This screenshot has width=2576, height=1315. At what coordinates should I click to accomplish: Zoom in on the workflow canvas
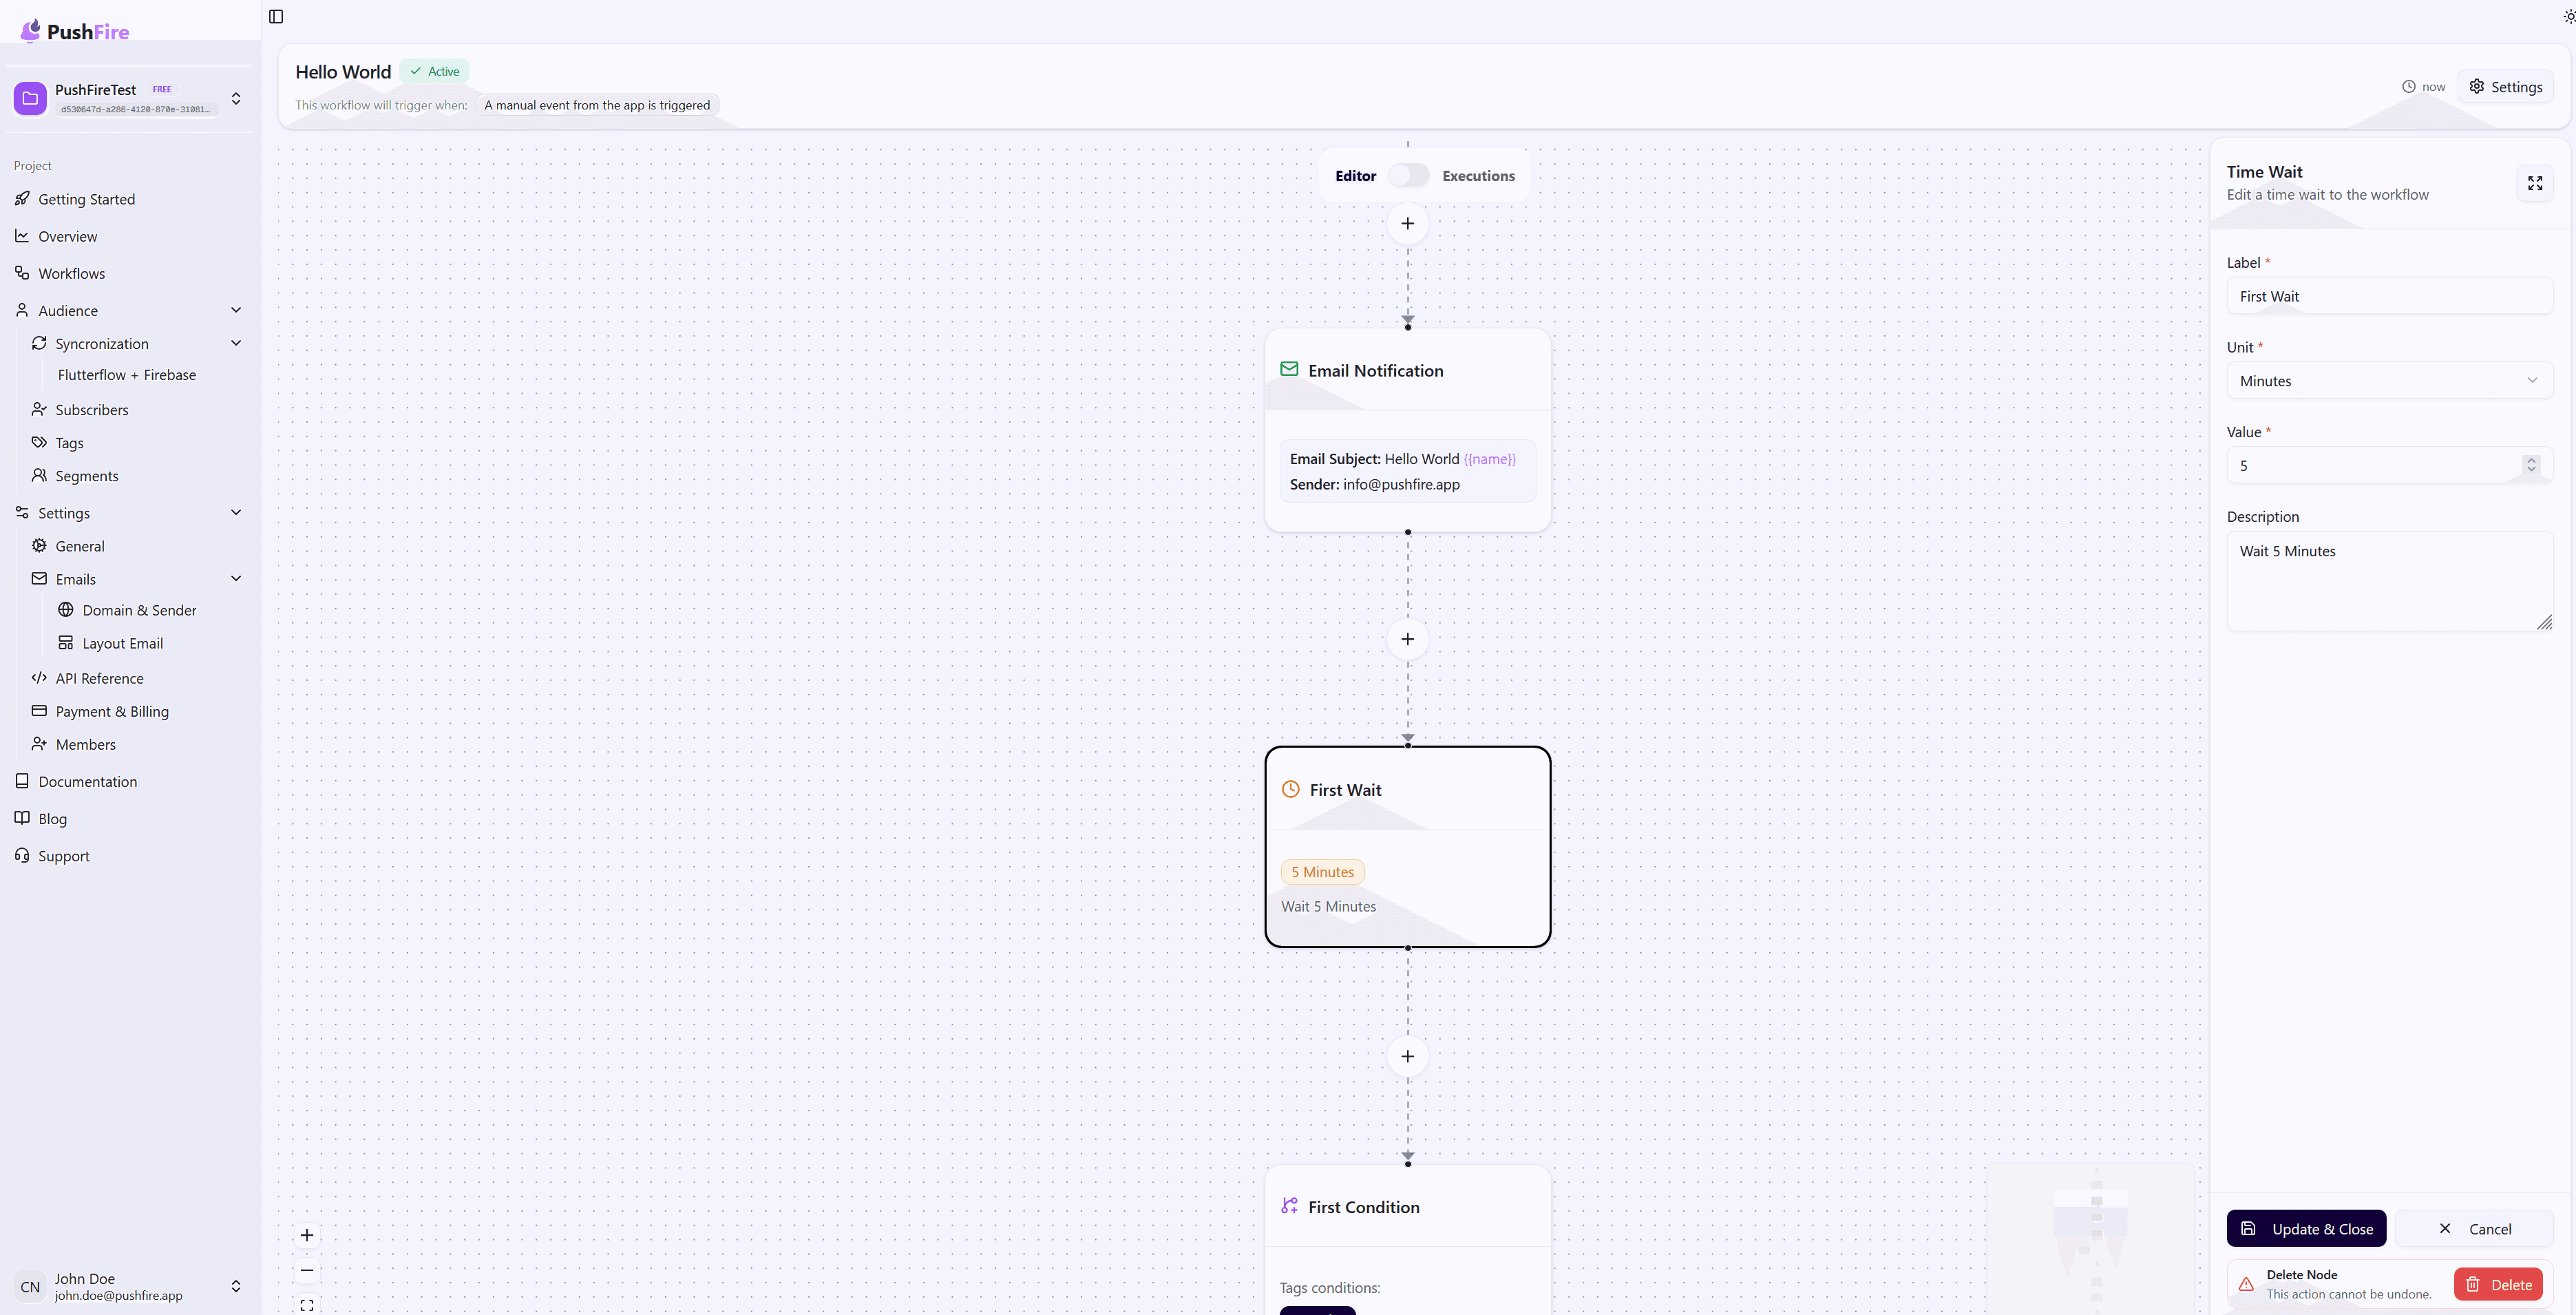tap(306, 1235)
